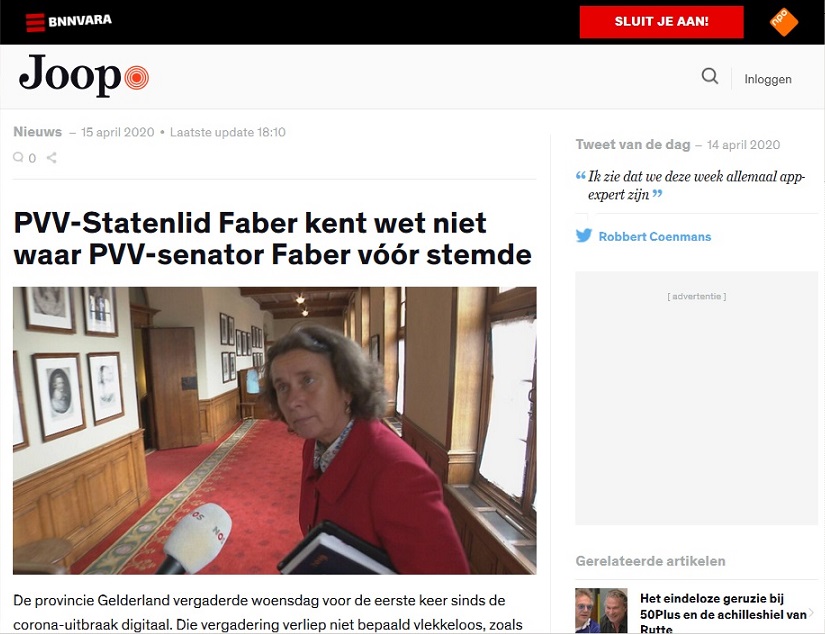Open the Inloggen link
Image resolution: width=825 pixels, height=634 pixels.
click(x=768, y=79)
